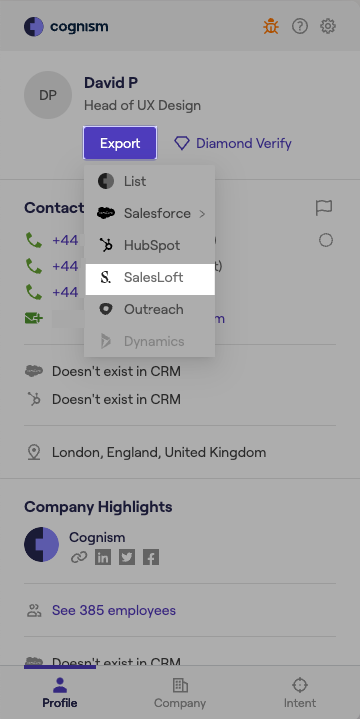The image size is (360, 719).
Task: Open the Cognism LinkedIn icon
Action: [x=103, y=557]
